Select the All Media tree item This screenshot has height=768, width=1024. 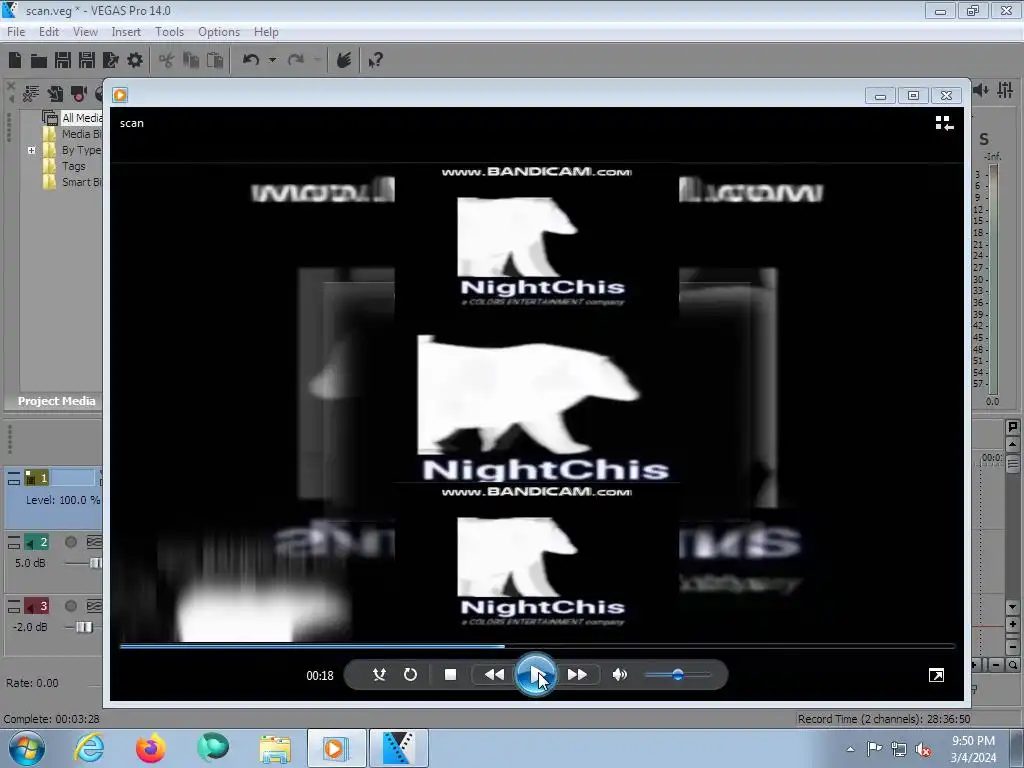(x=82, y=118)
